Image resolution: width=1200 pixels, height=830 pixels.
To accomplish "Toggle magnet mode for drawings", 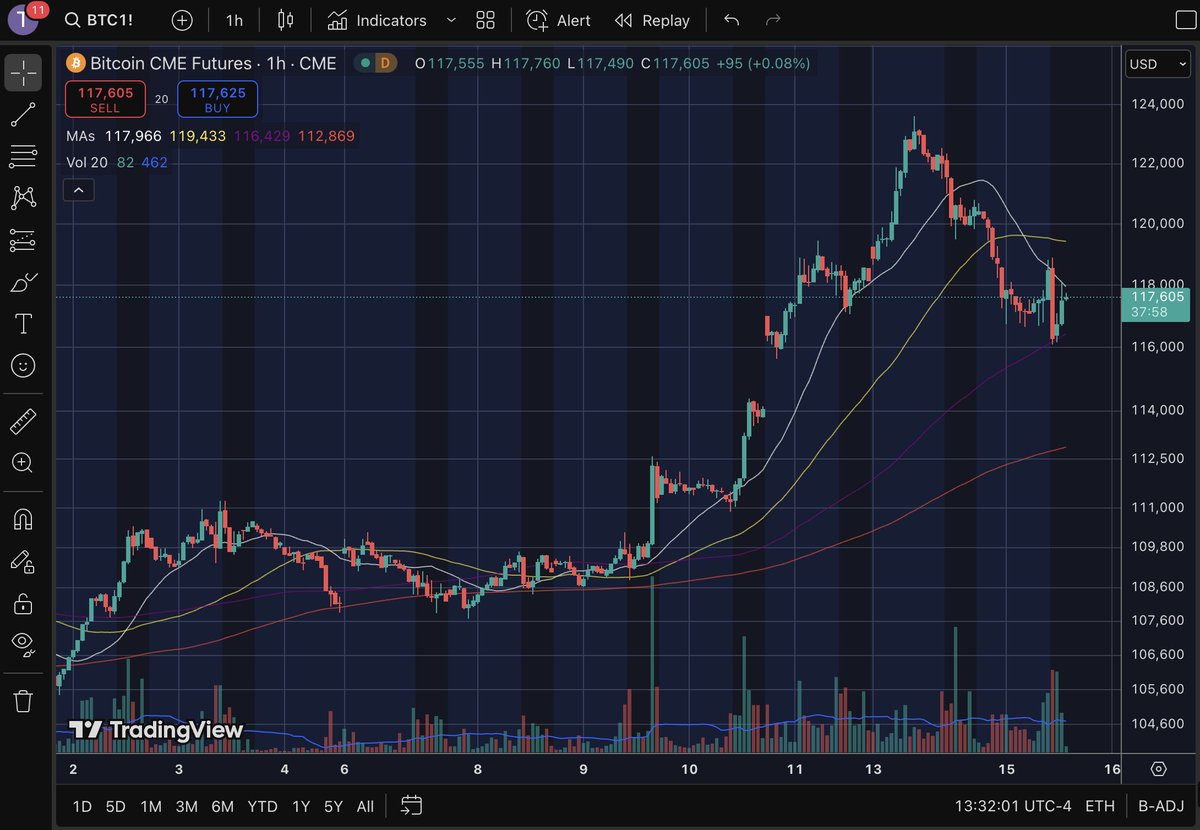I will pos(23,519).
